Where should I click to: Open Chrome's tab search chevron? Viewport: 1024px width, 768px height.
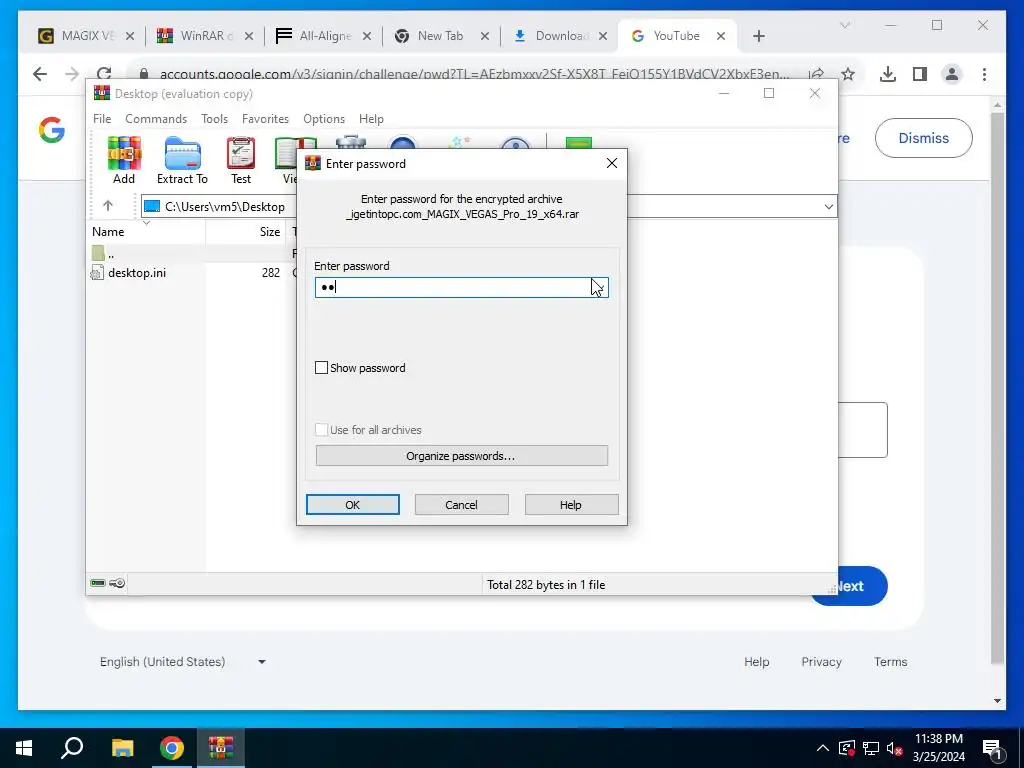(x=844, y=25)
